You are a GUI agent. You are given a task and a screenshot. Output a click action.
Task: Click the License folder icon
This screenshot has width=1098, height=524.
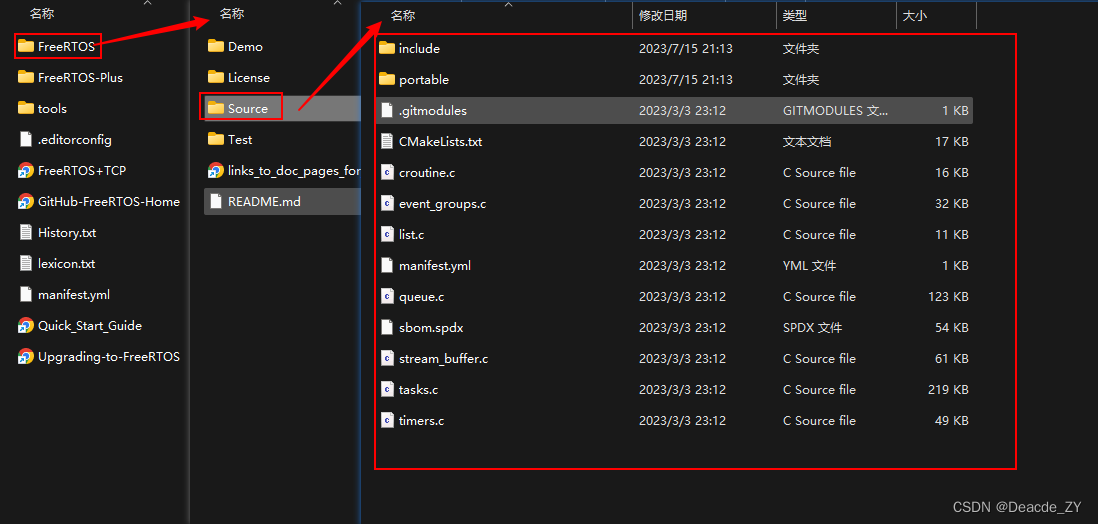tap(216, 77)
